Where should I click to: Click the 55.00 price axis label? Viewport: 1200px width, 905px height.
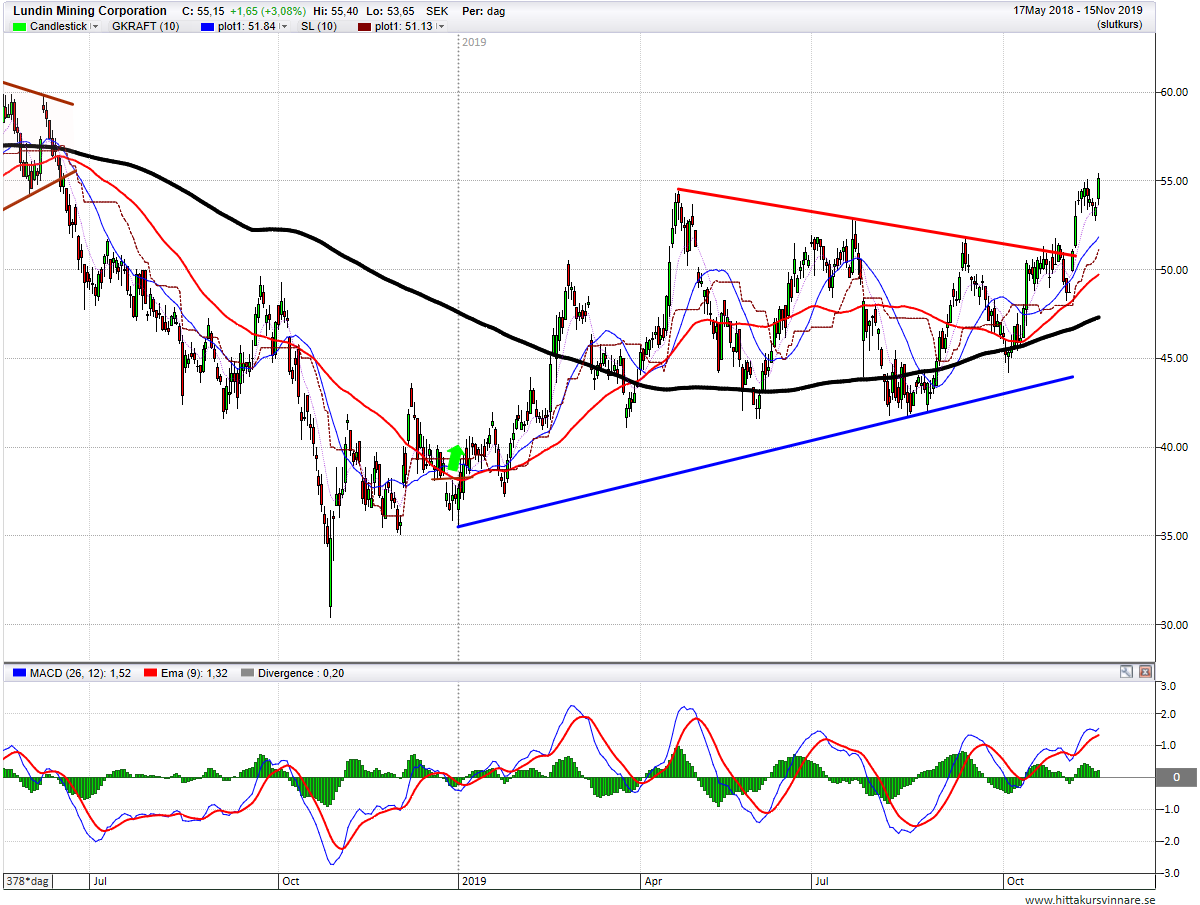click(x=1173, y=181)
